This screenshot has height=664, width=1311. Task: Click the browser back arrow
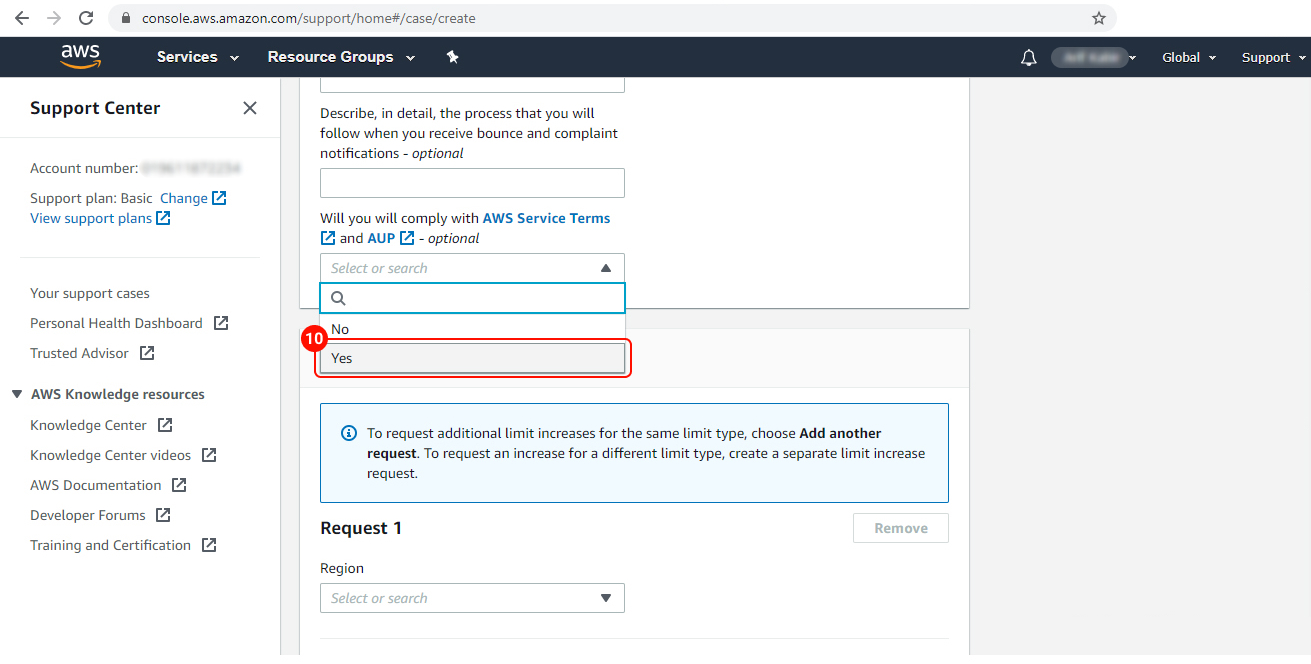(x=22, y=18)
